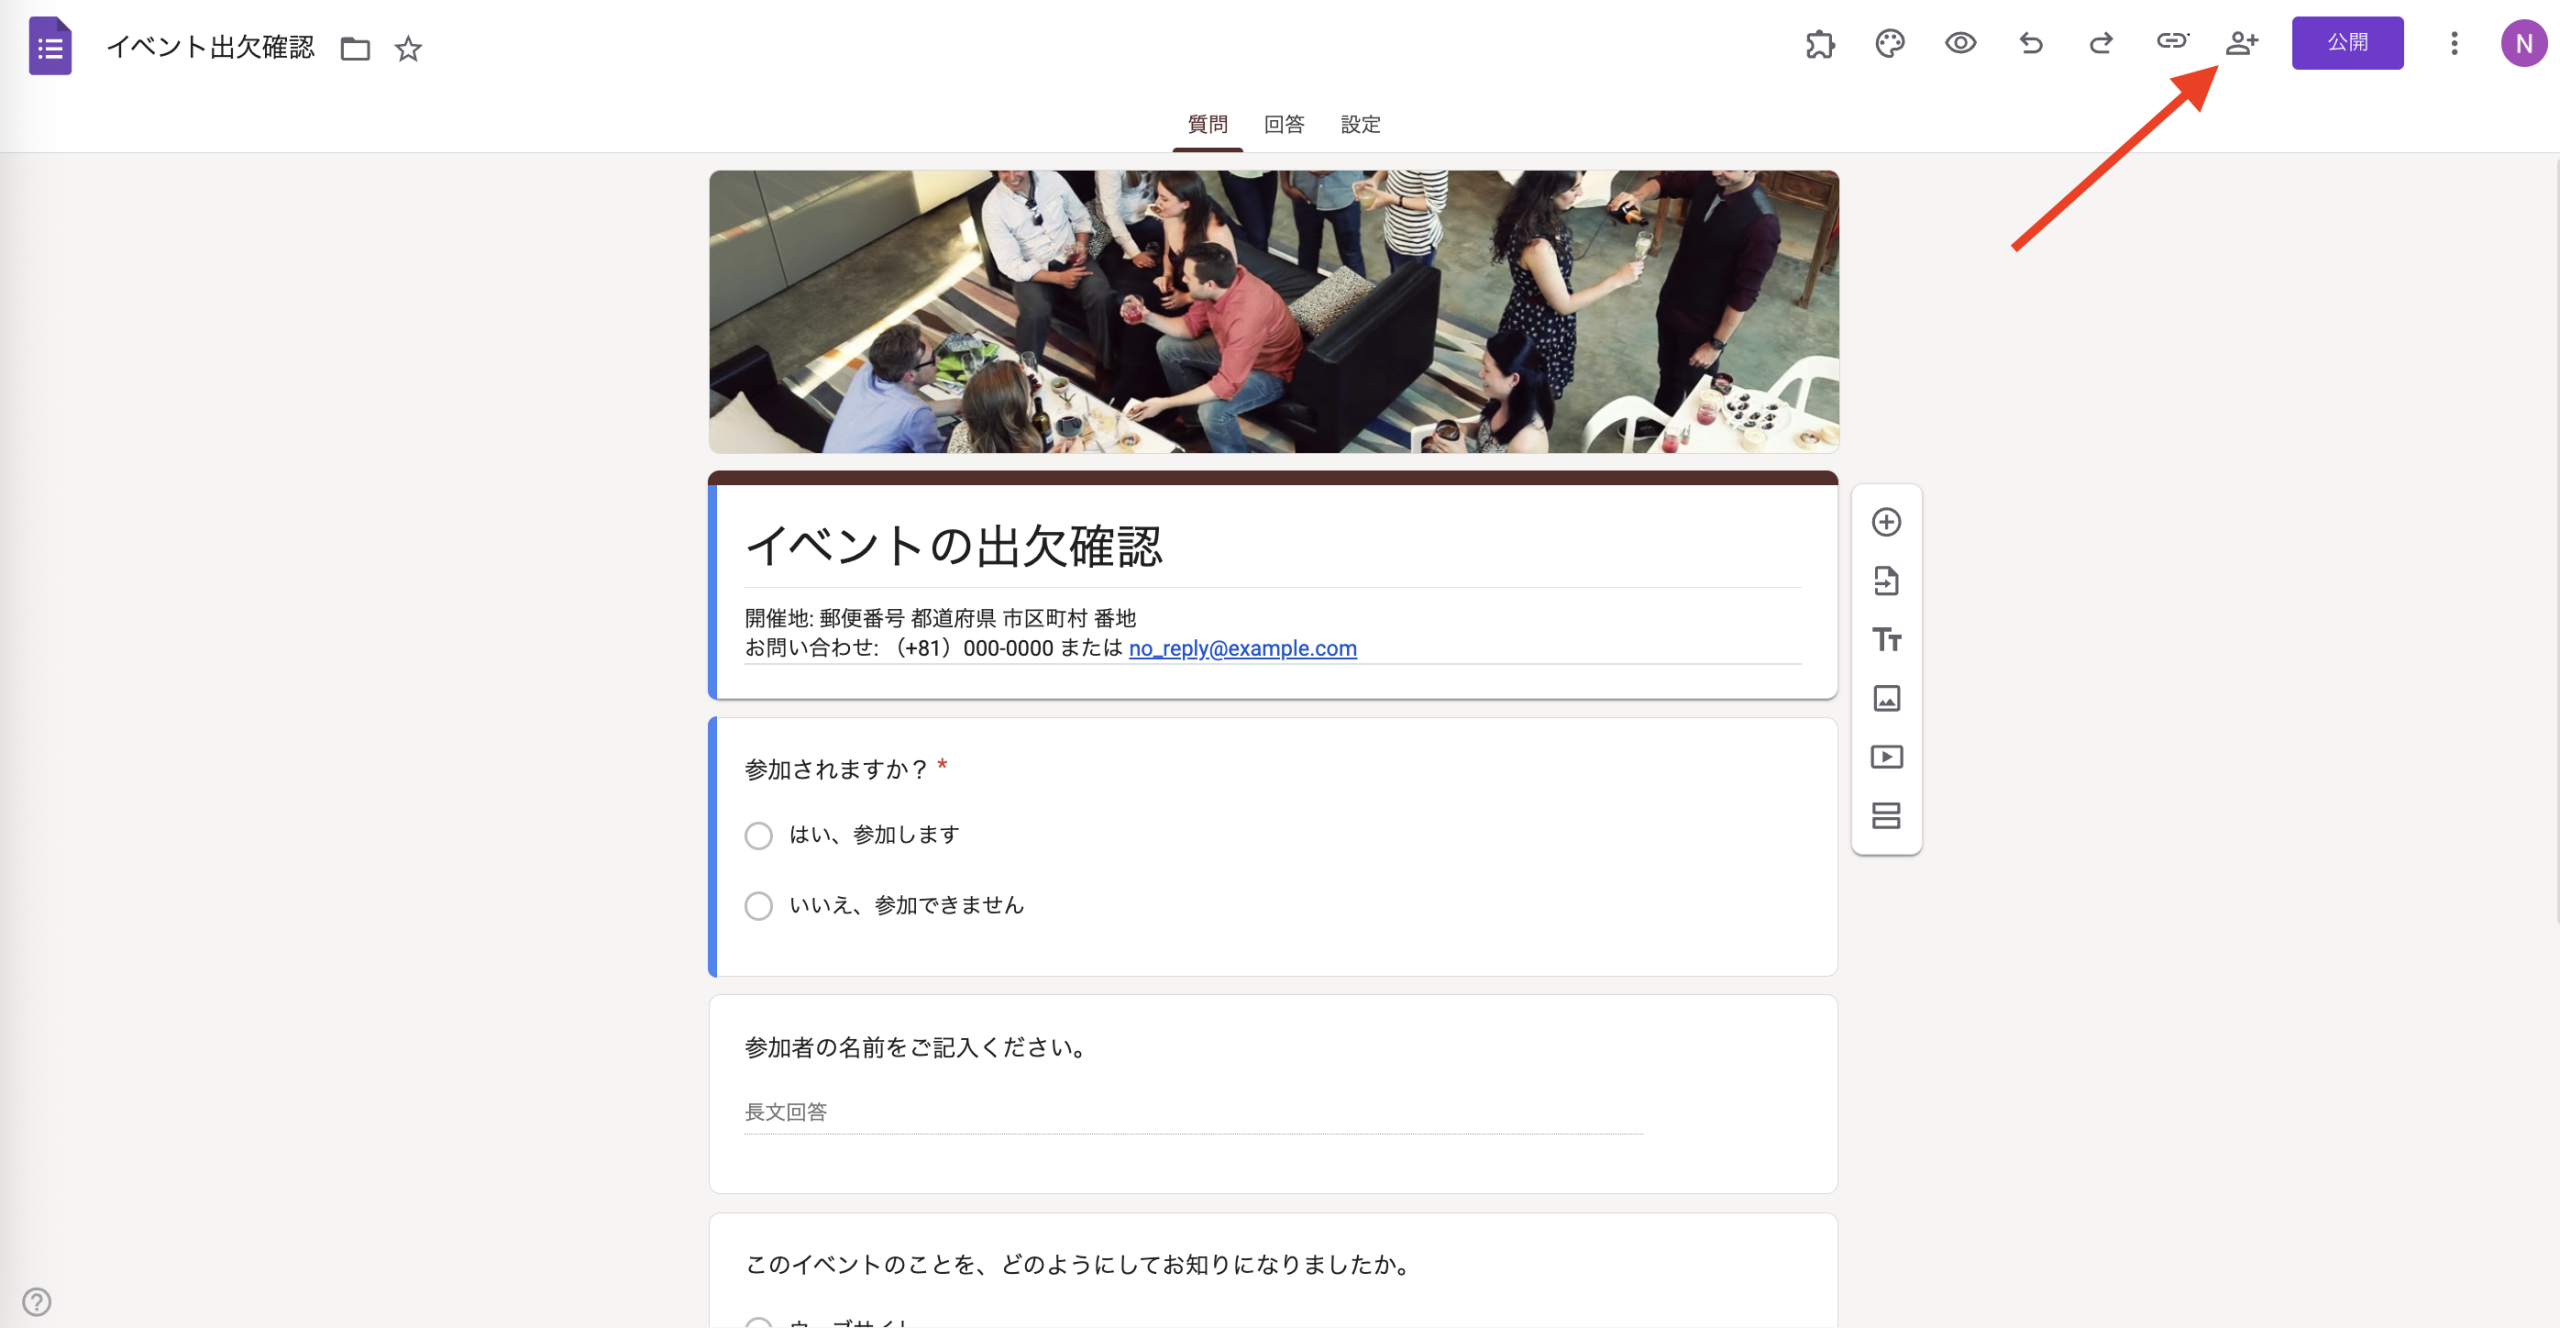Add collaborators to the form
This screenshot has width=2560, height=1328.
(x=2242, y=43)
